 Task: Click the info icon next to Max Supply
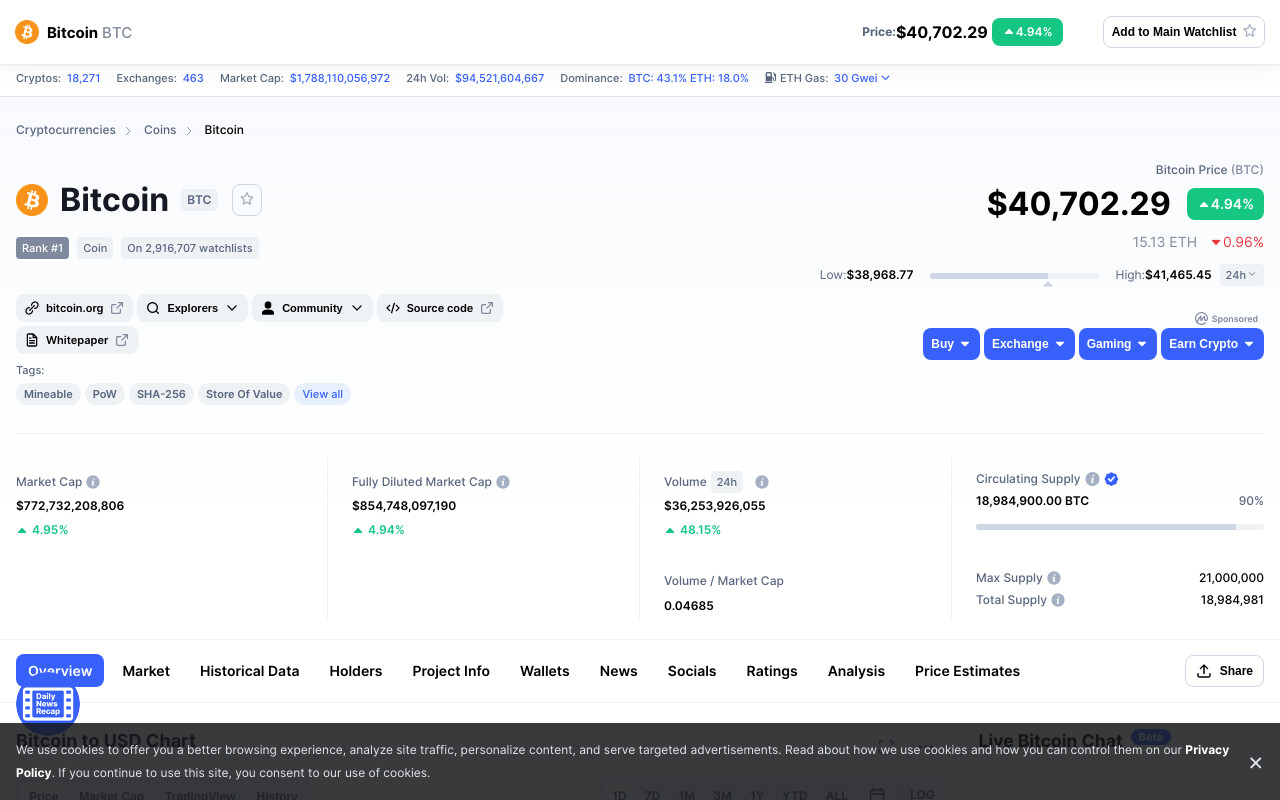[1054, 578]
